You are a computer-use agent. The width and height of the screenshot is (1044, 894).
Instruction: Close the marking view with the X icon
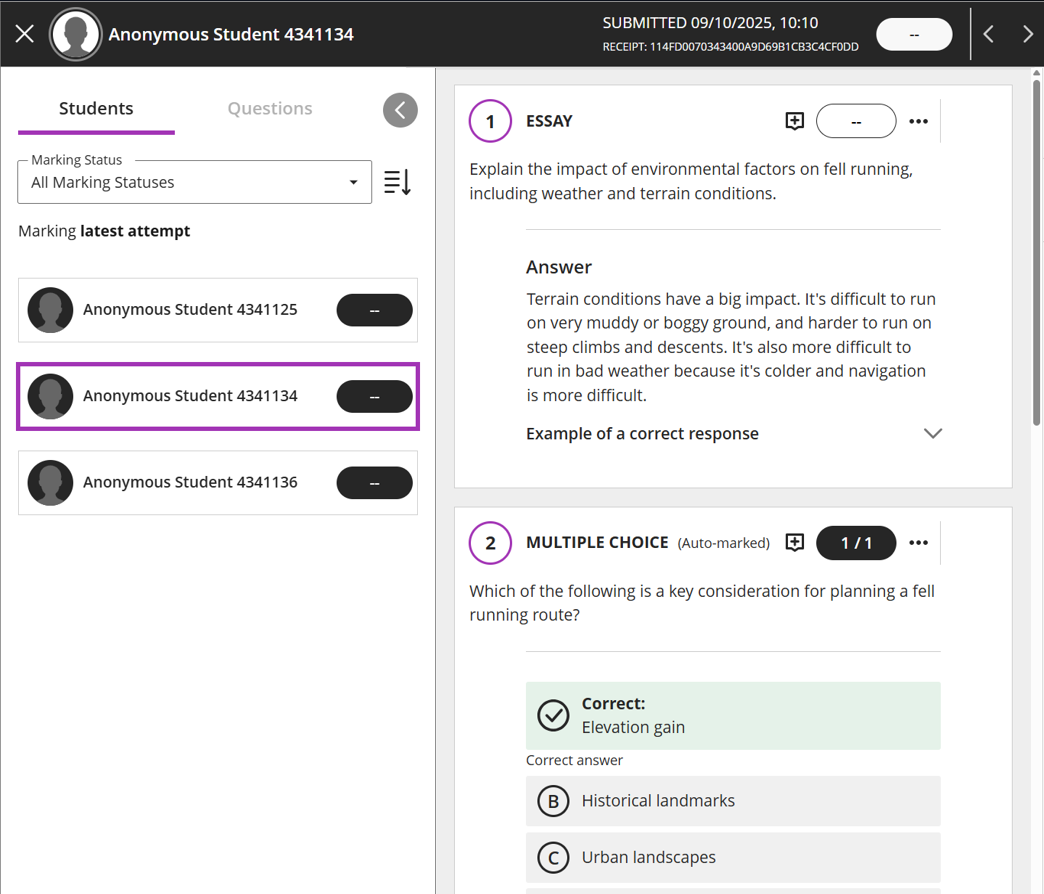pyautogui.click(x=25, y=34)
